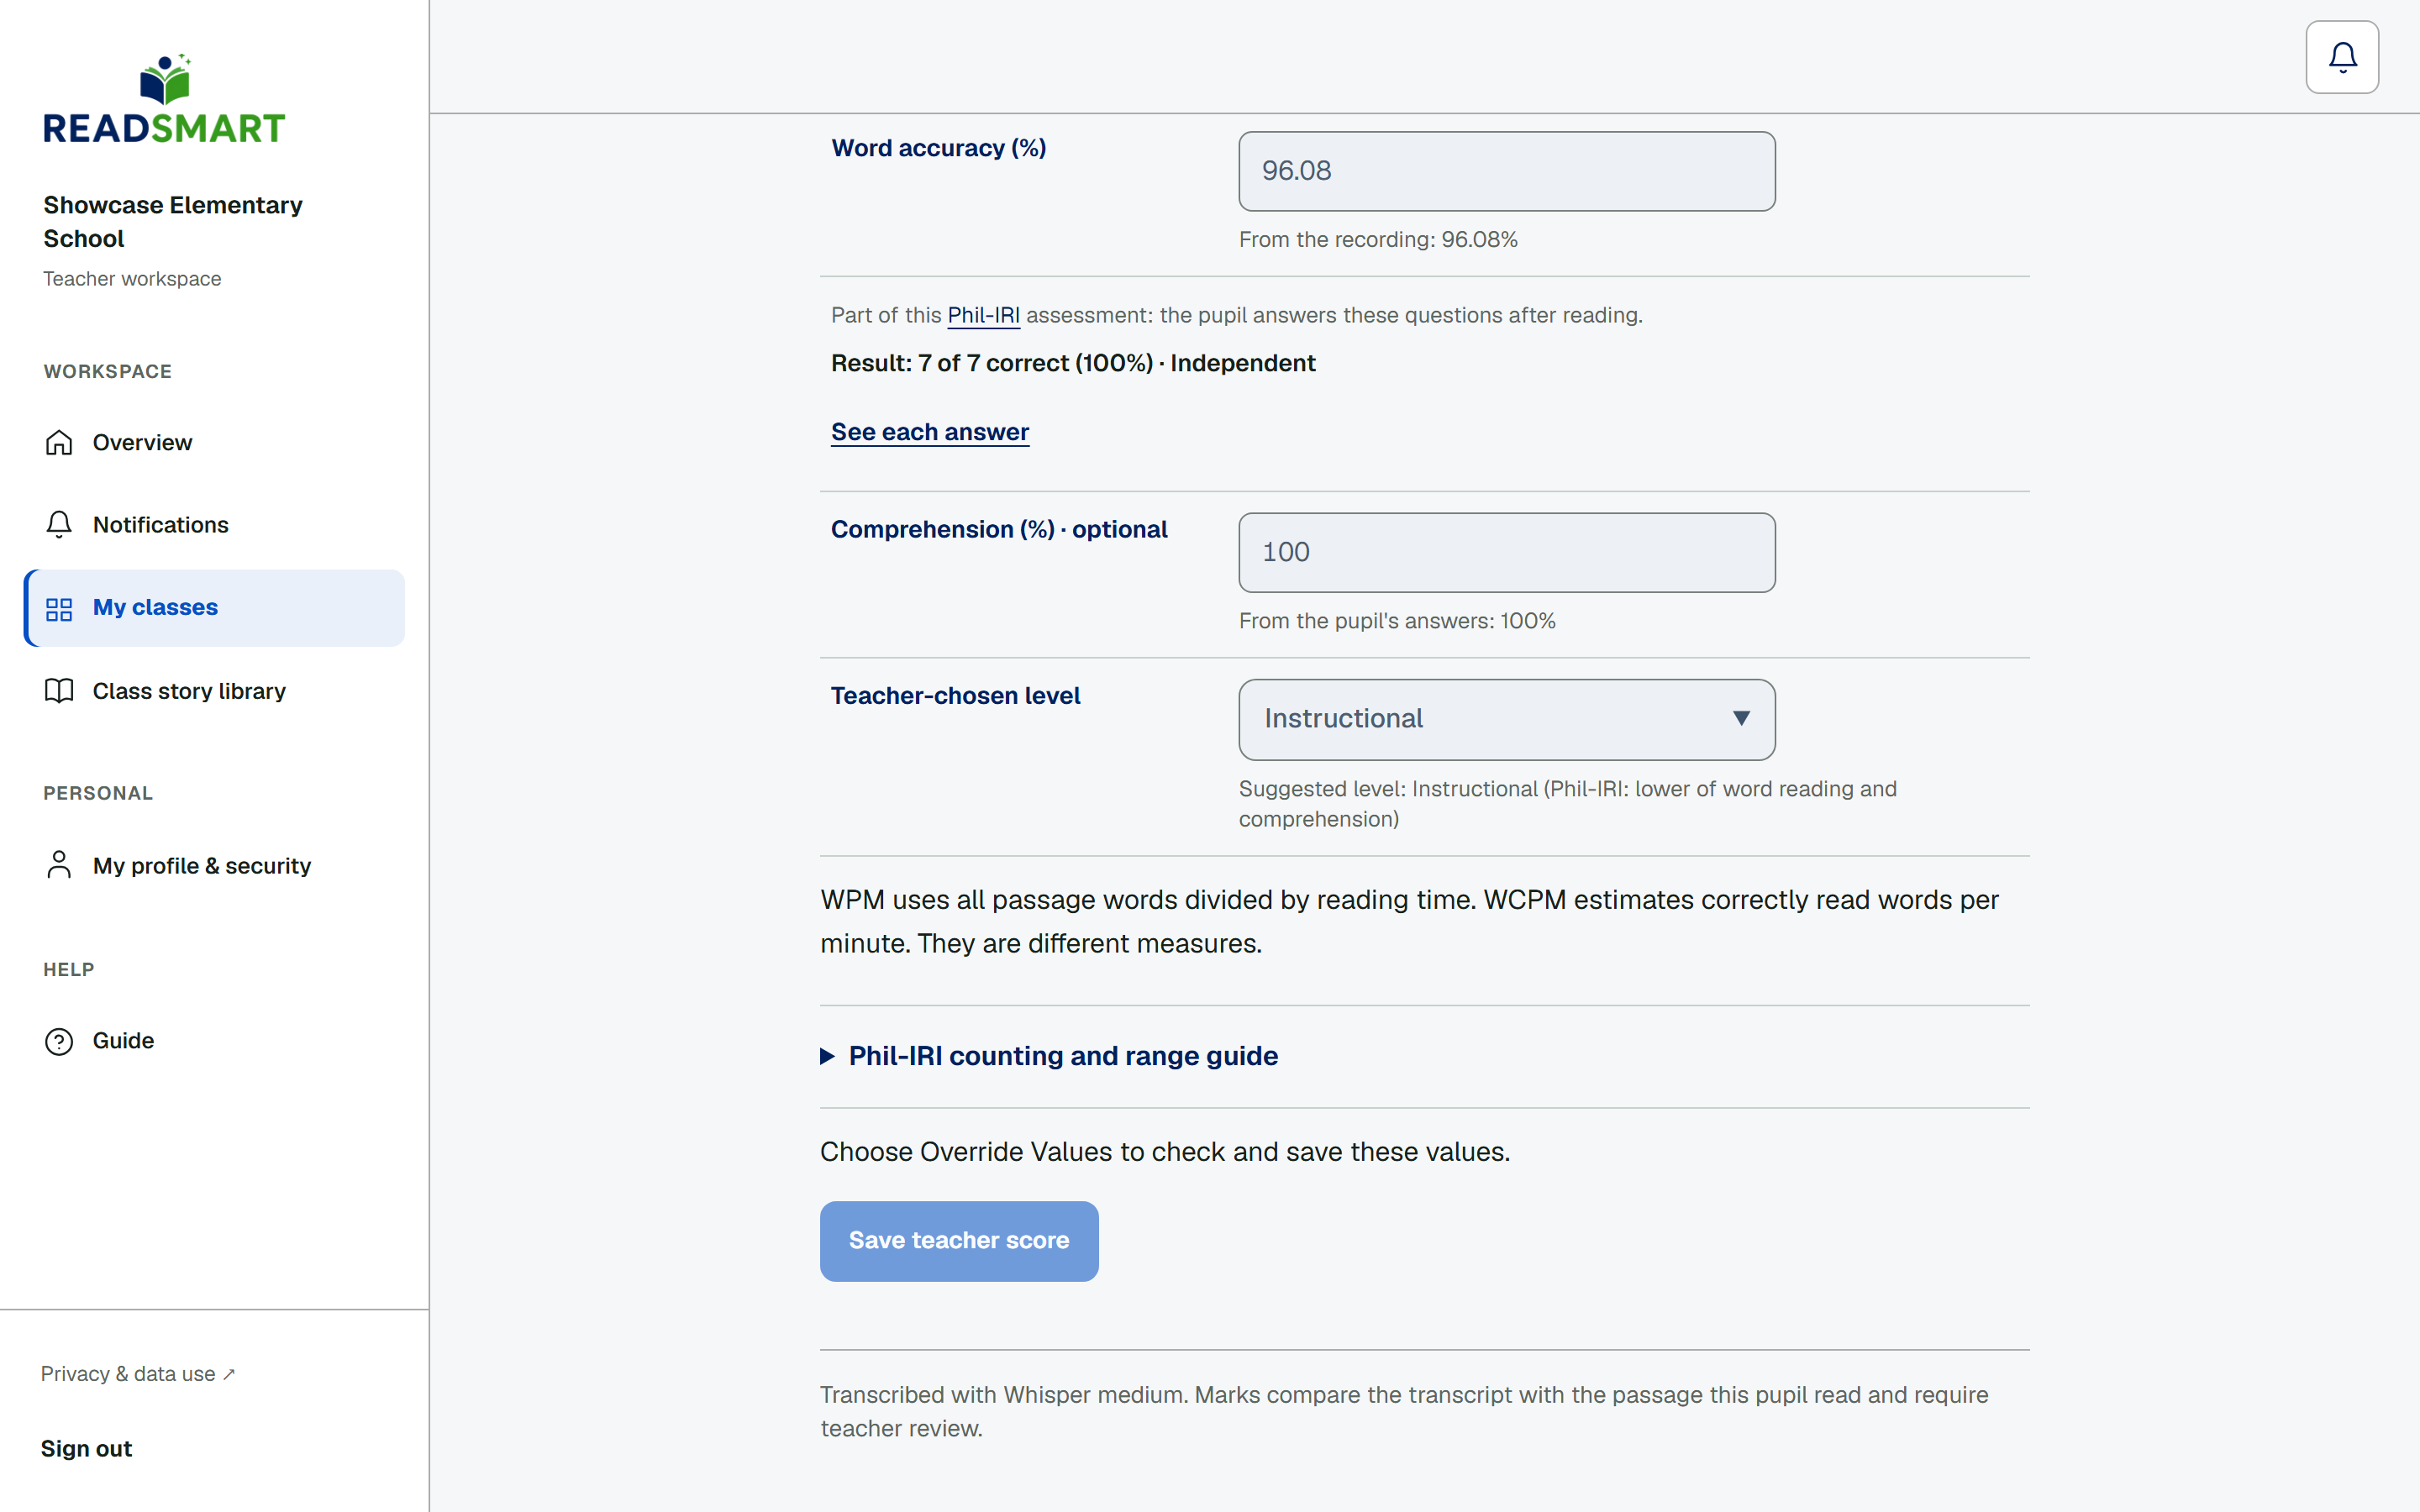
Task: Click the dropdown arrow beside Instructional
Action: [1741, 719]
